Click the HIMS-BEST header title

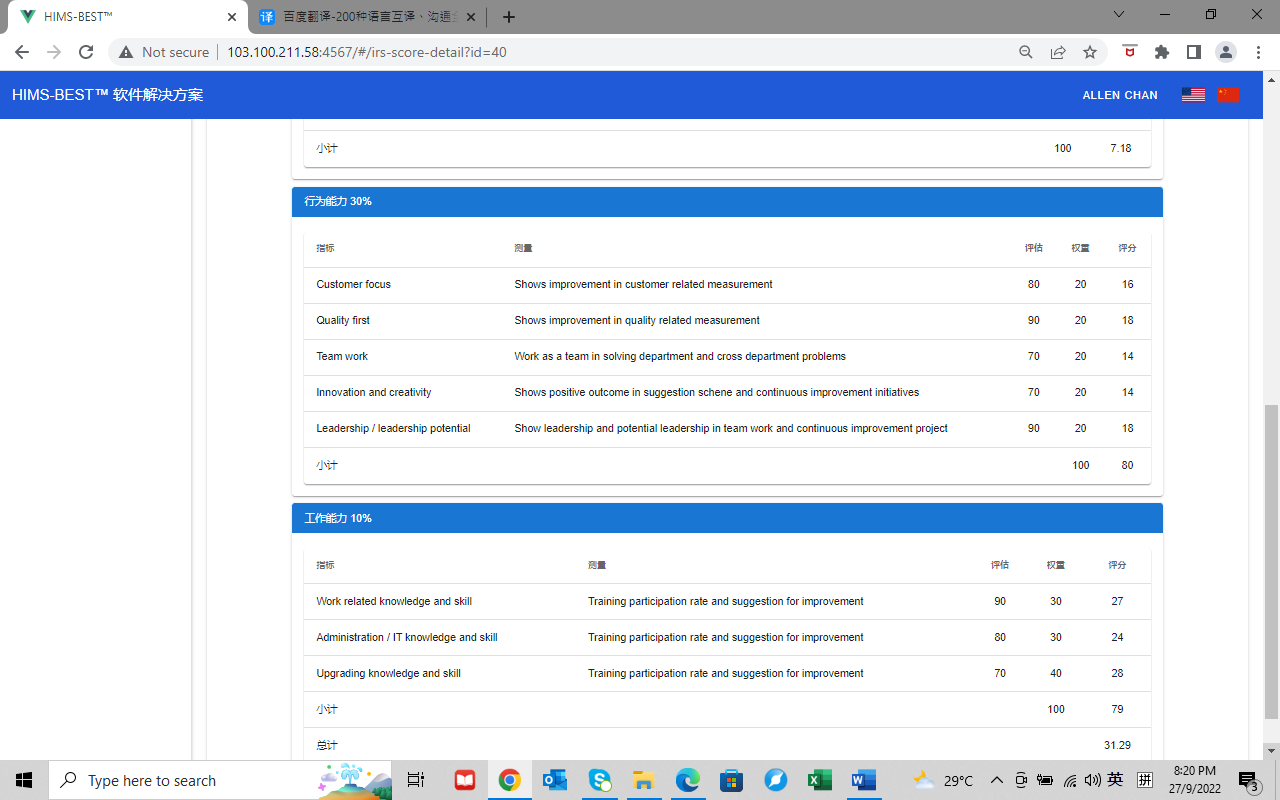coord(107,95)
